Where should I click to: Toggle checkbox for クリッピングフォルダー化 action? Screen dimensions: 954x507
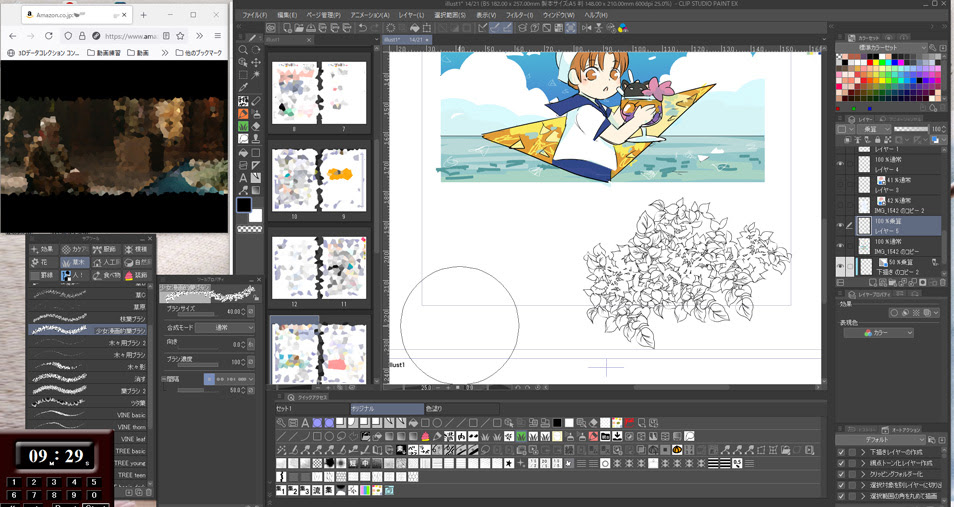(841, 474)
